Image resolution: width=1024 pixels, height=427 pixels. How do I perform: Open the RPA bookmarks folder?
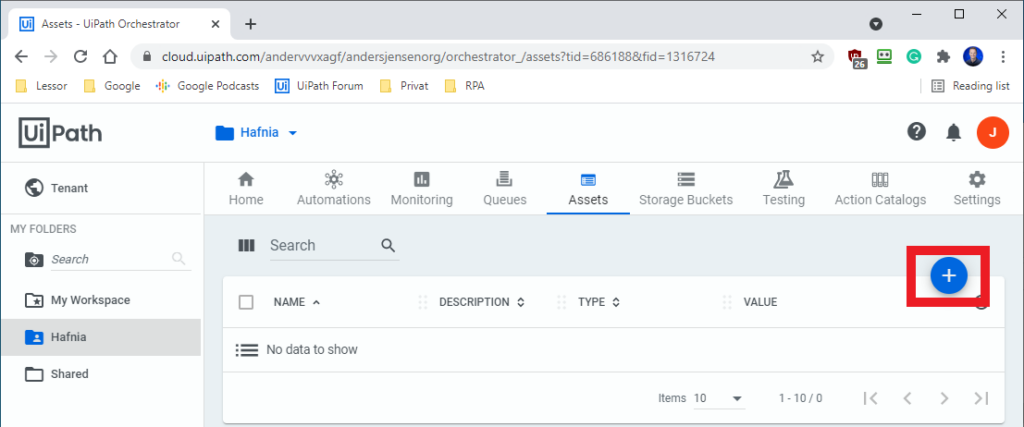click(x=464, y=86)
